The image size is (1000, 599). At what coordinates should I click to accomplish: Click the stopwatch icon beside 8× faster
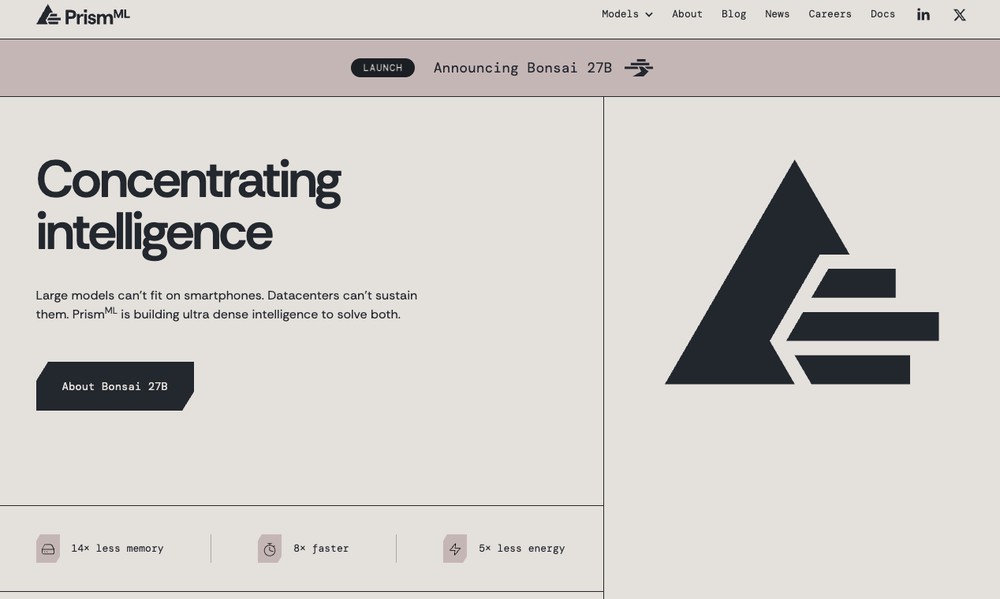click(x=270, y=549)
